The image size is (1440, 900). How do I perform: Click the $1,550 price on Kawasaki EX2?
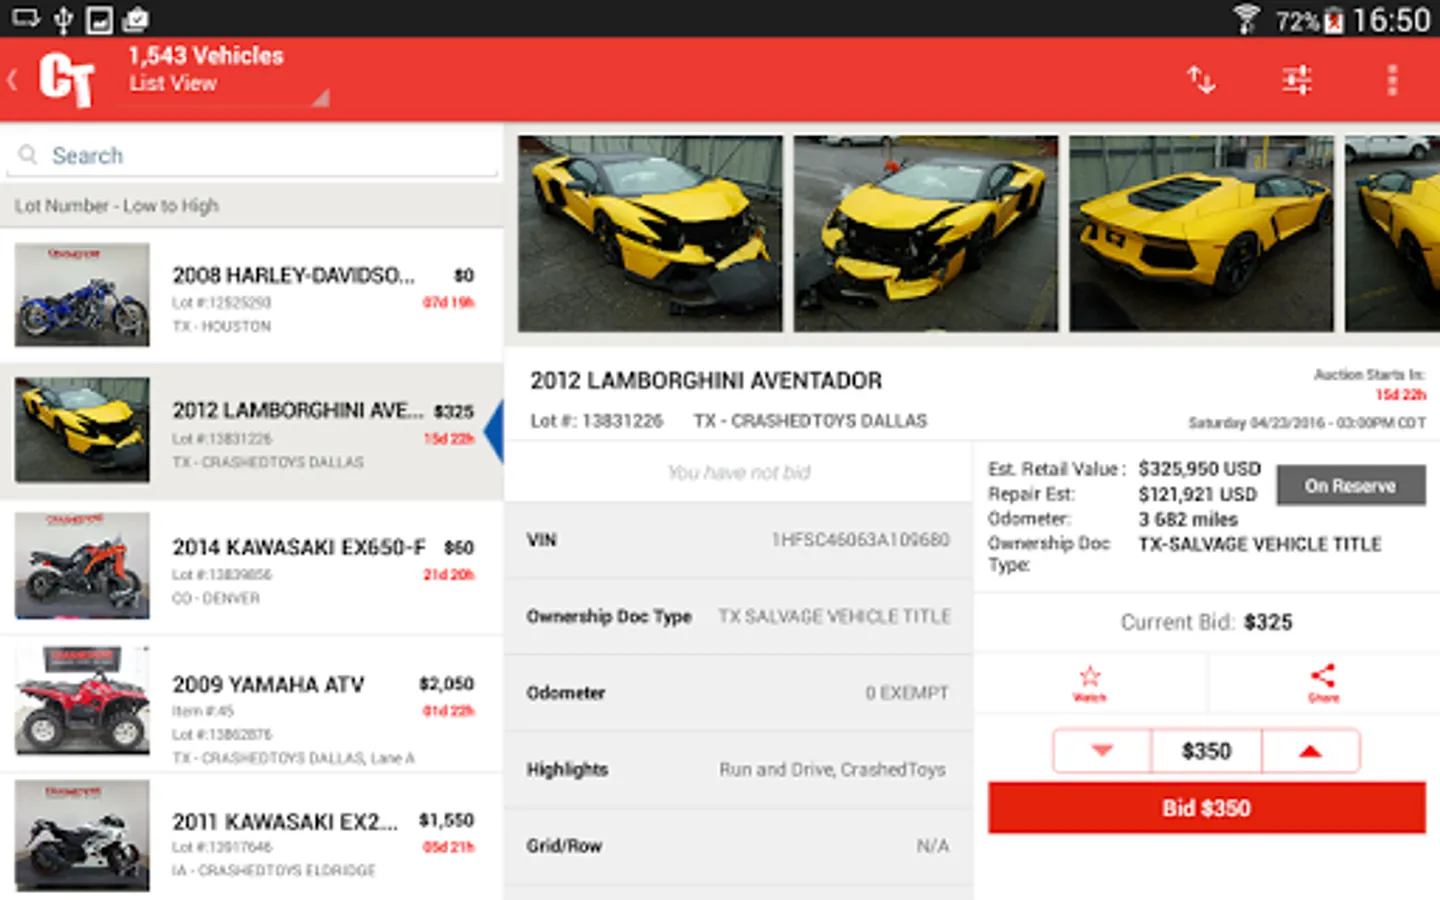(x=446, y=820)
